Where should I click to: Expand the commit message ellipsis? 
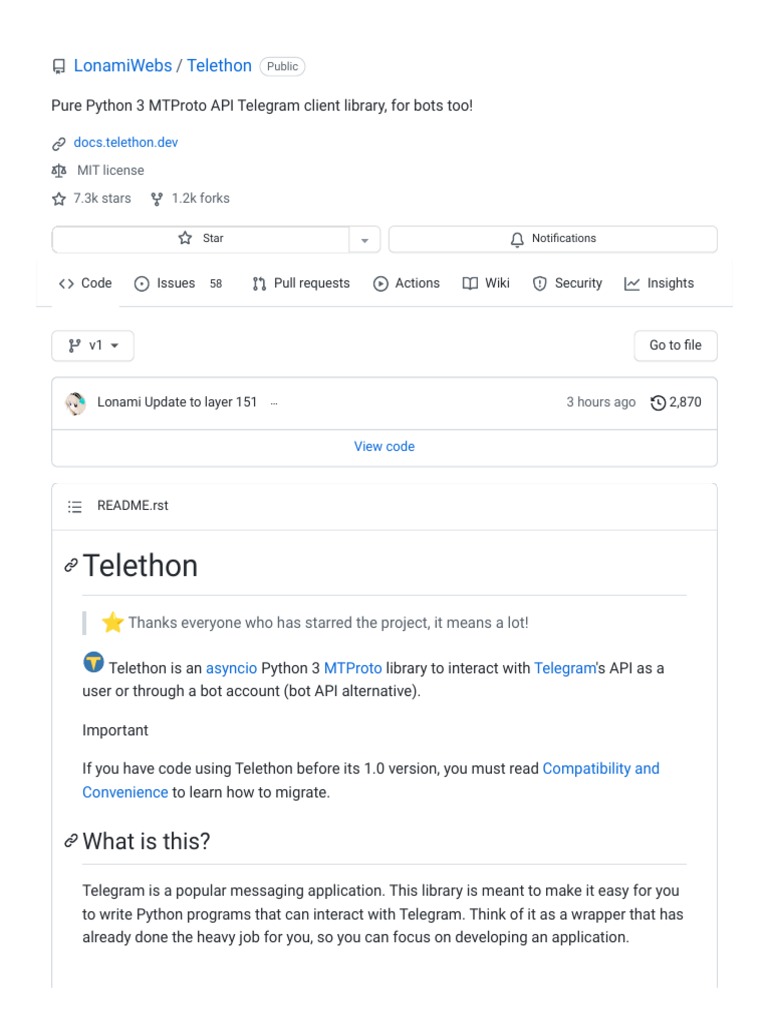274,403
